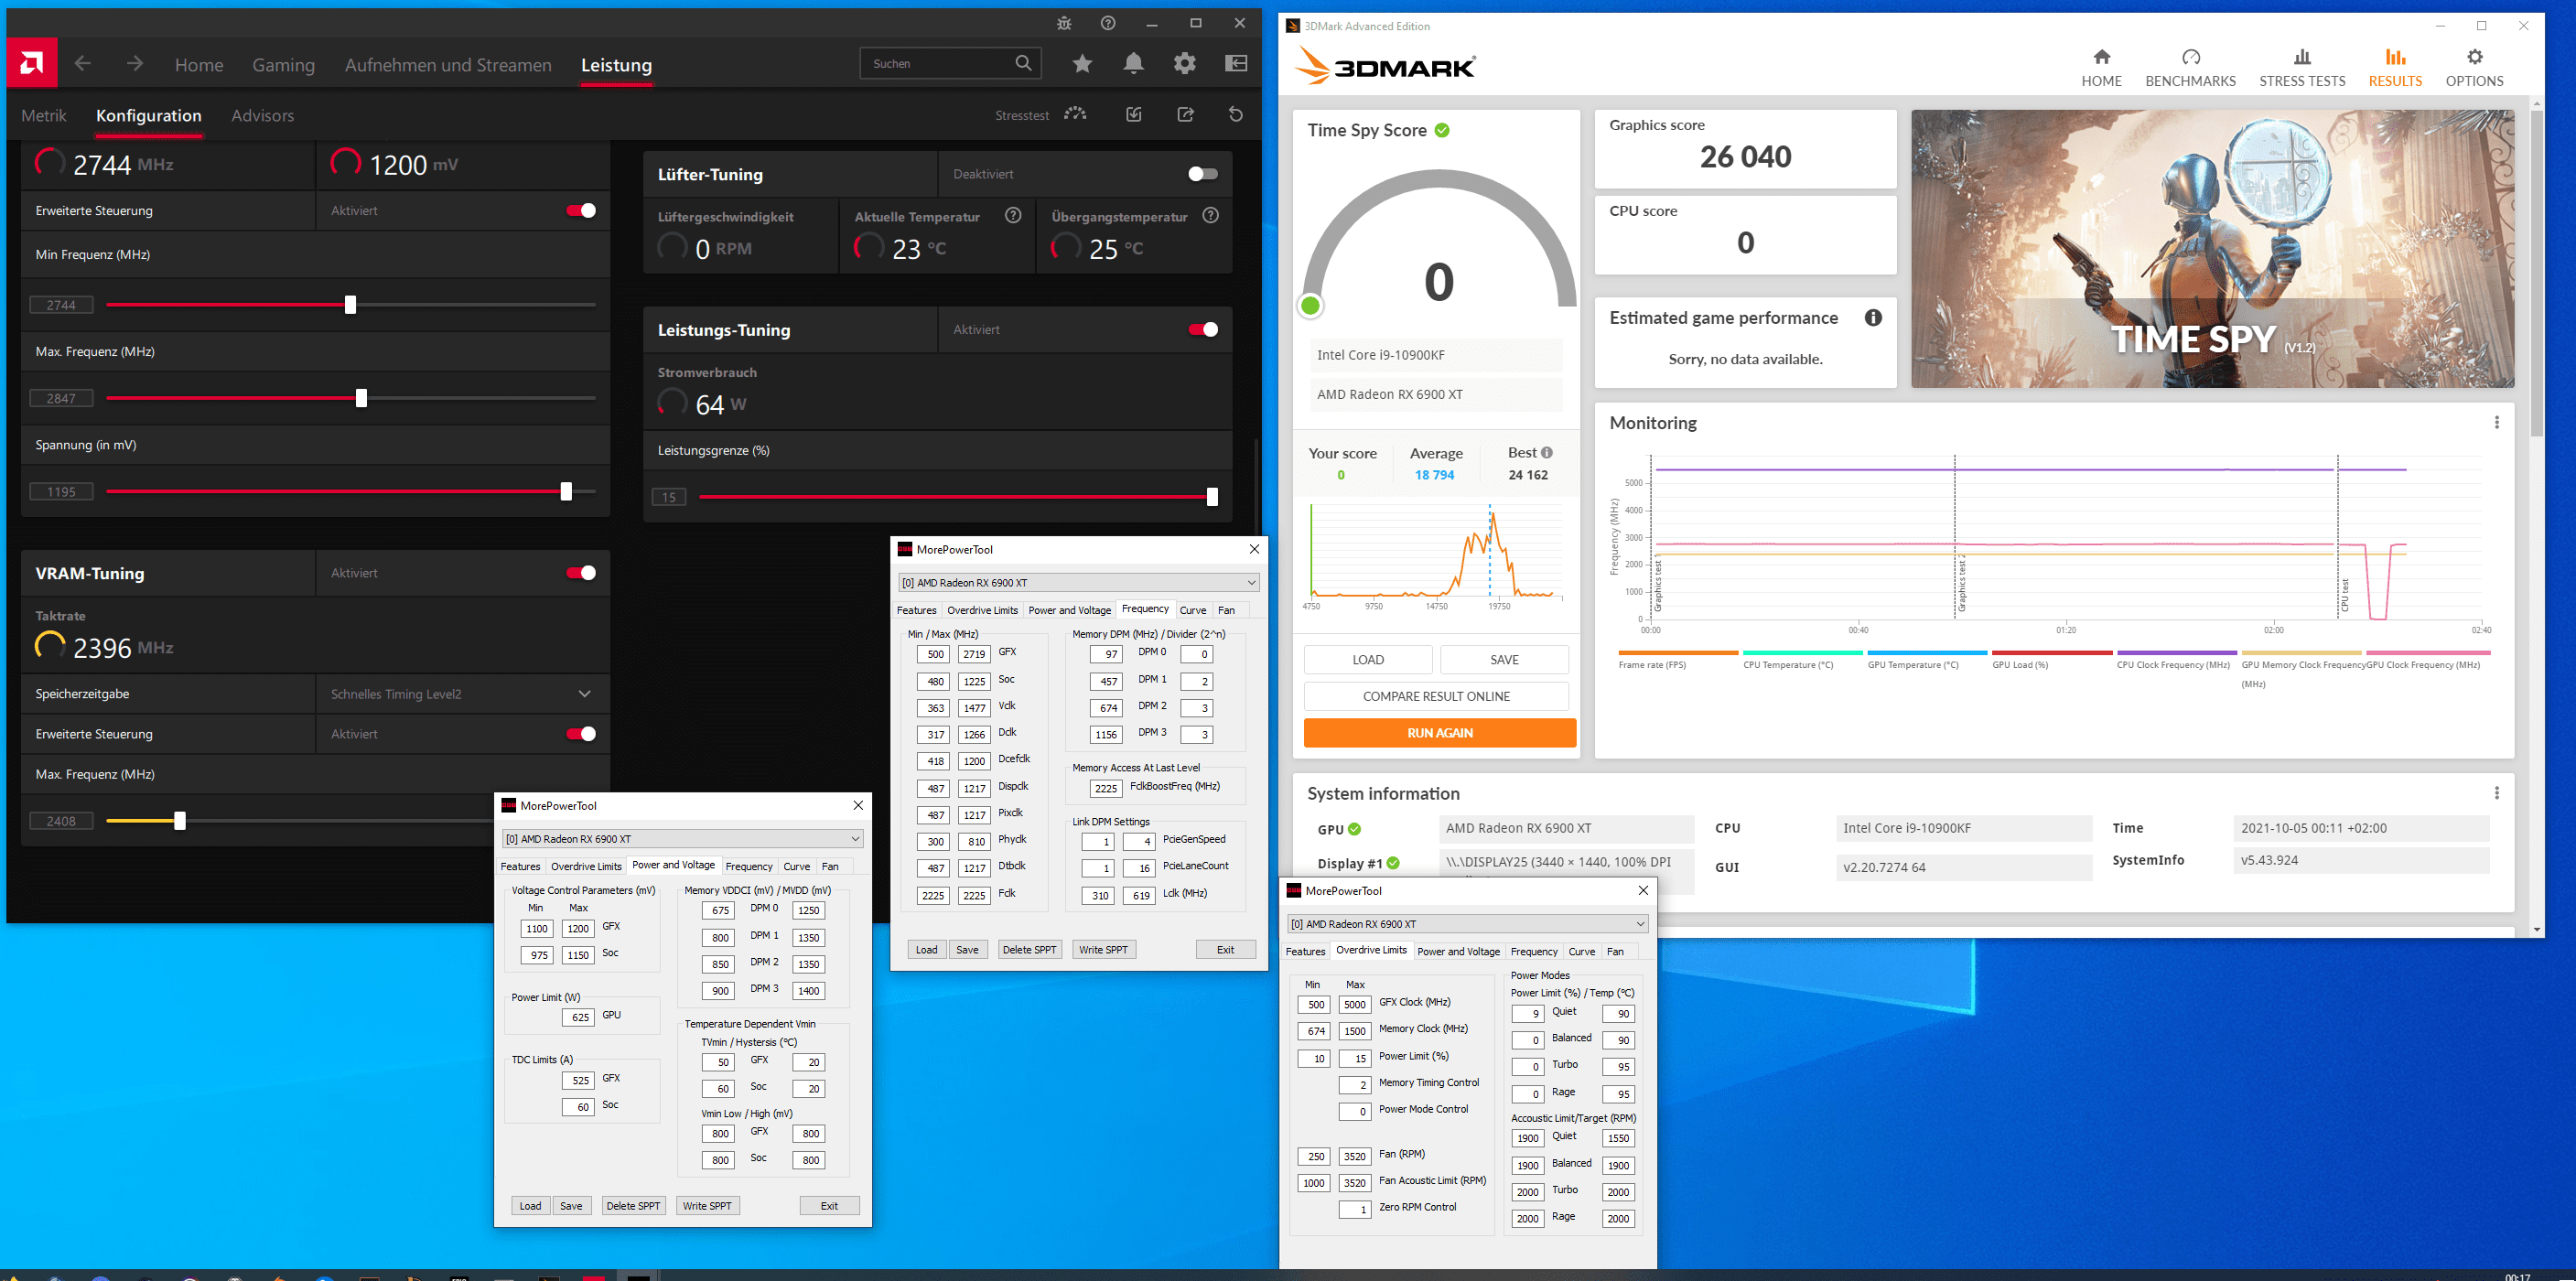
Task: Reset tuning with the circular arrow icon
Action: [1236, 114]
